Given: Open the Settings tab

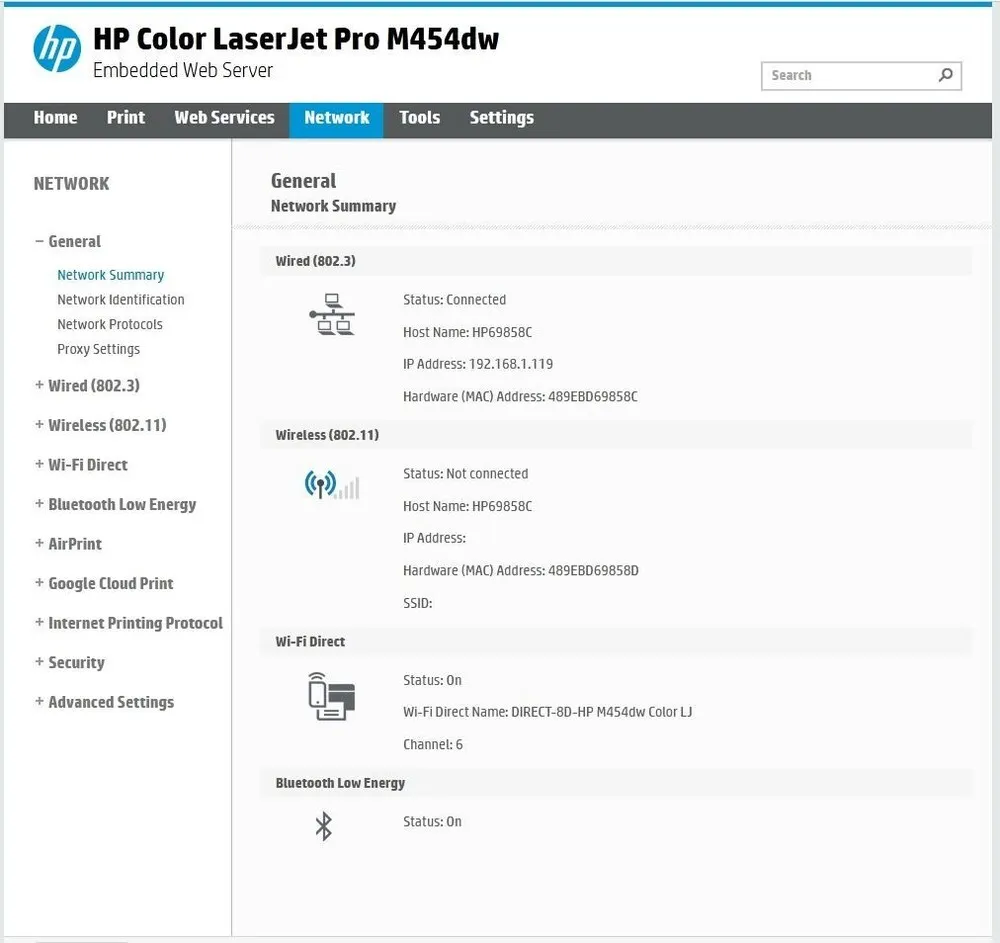Looking at the screenshot, I should point(502,118).
